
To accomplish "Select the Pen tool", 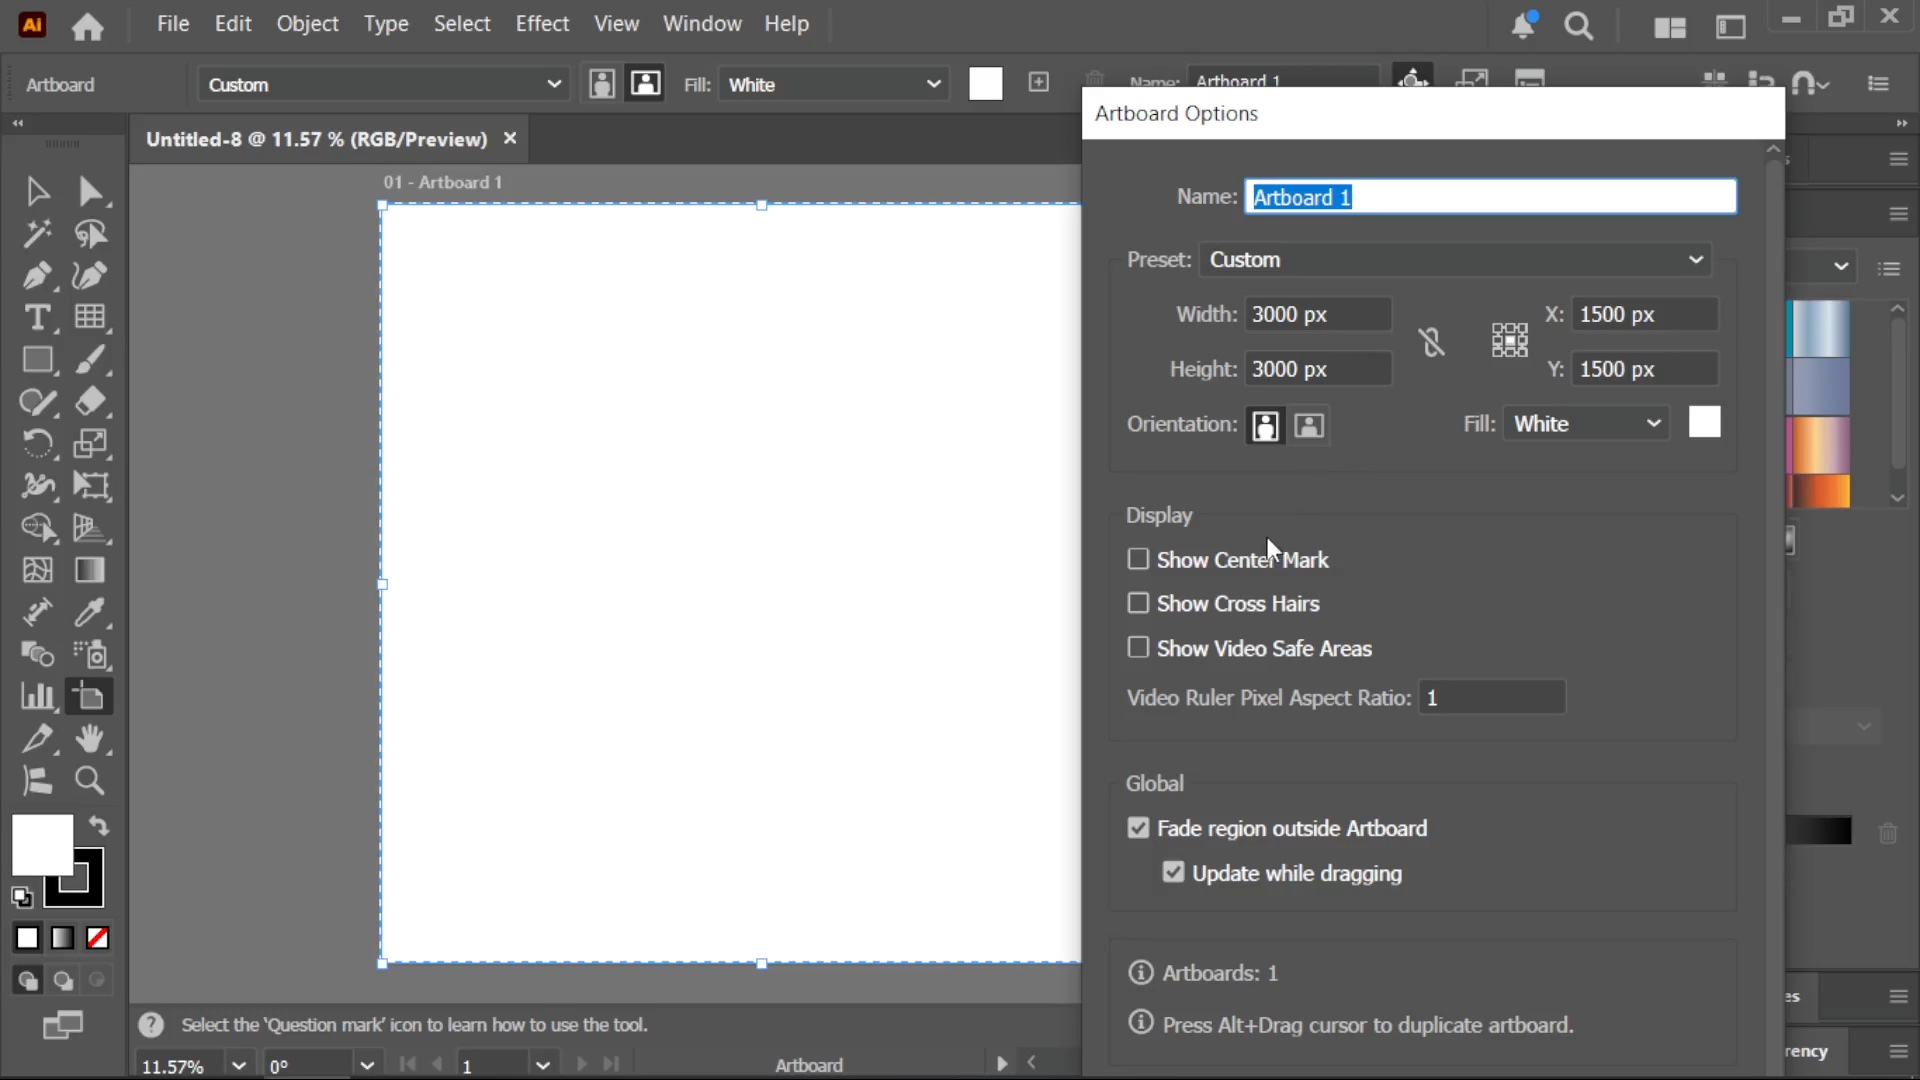I will click(37, 276).
